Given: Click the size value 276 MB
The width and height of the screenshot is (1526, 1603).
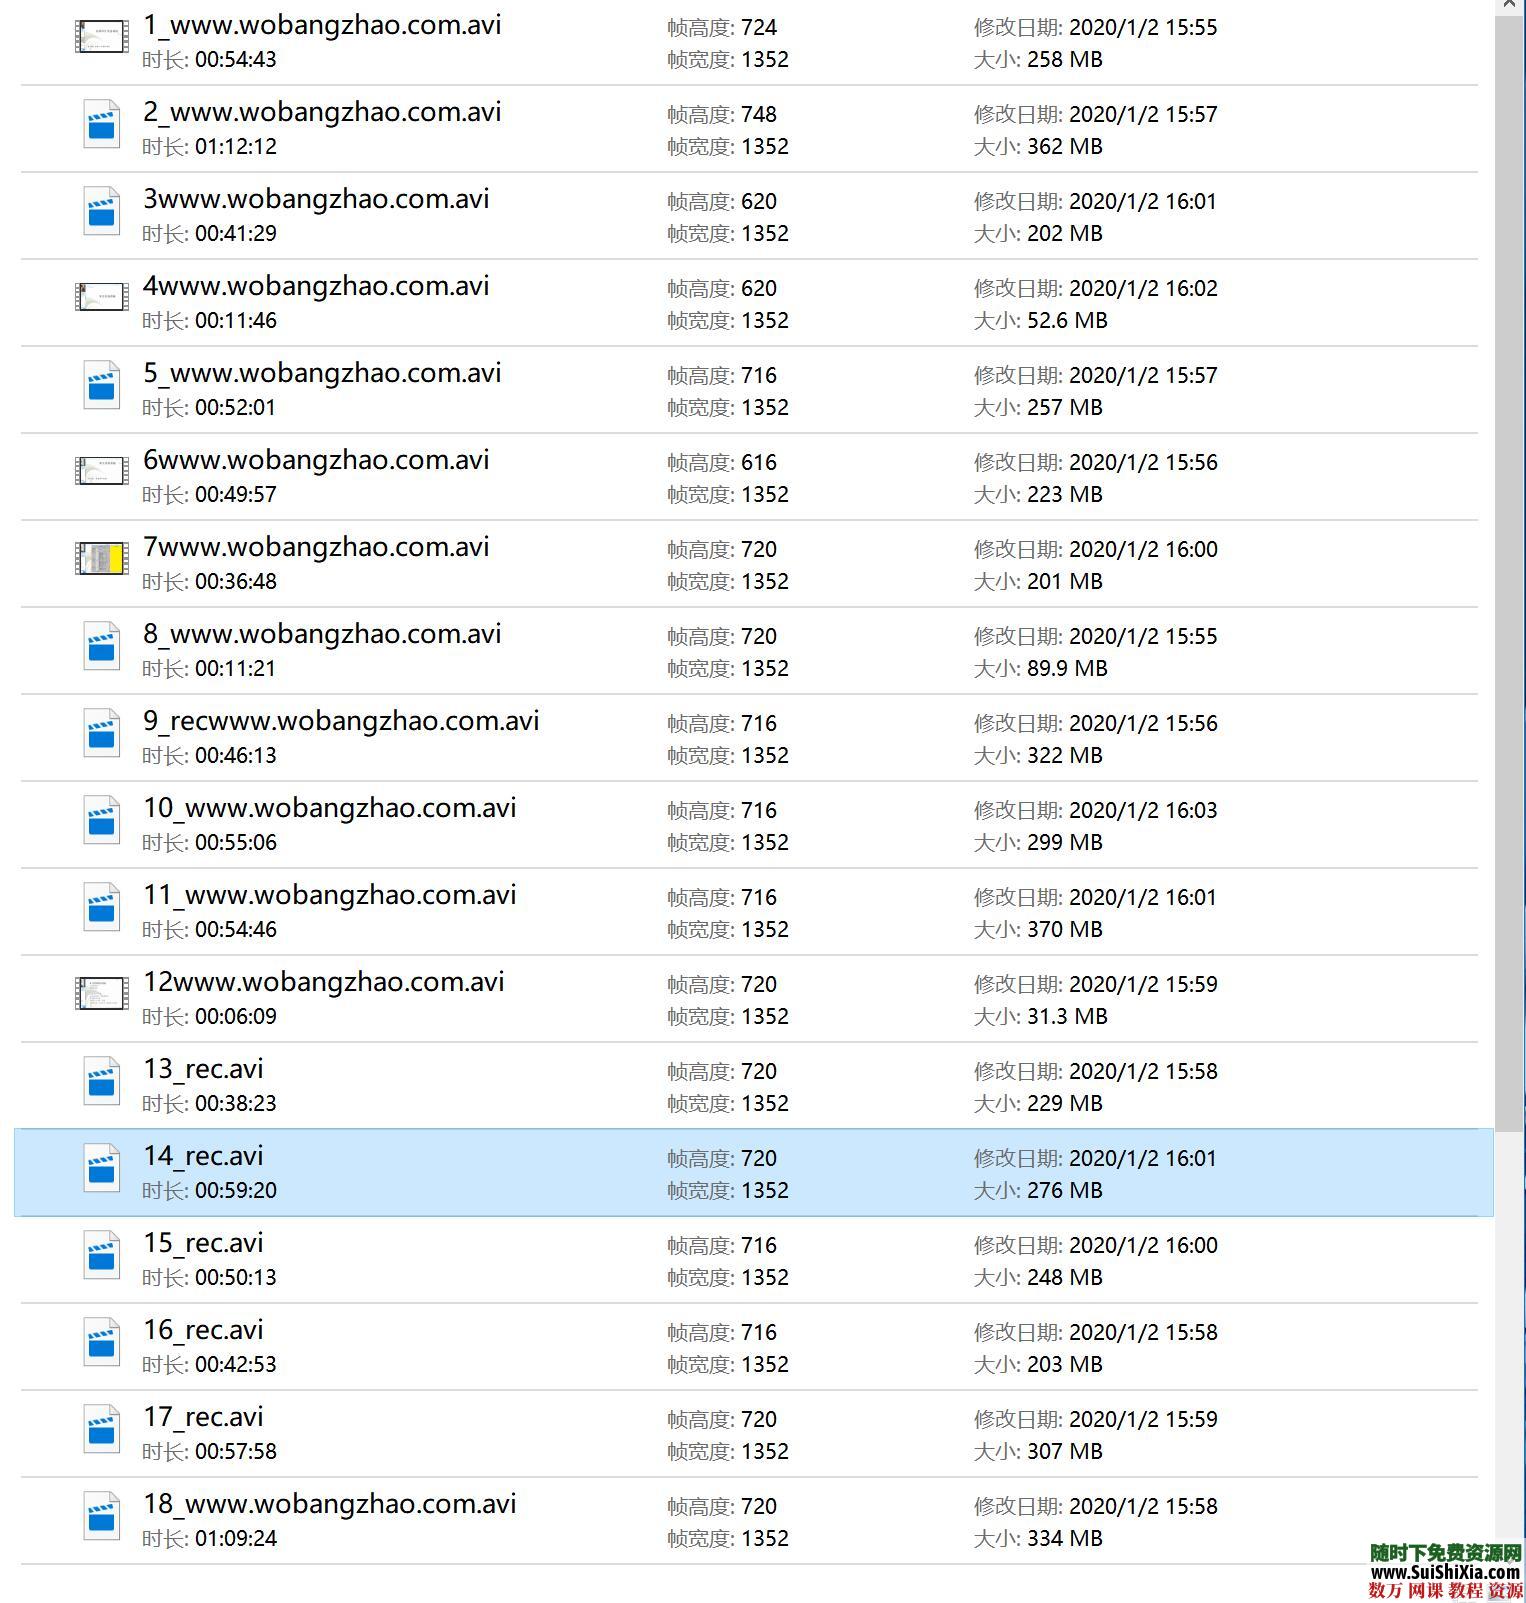Looking at the screenshot, I should (x=1065, y=1191).
